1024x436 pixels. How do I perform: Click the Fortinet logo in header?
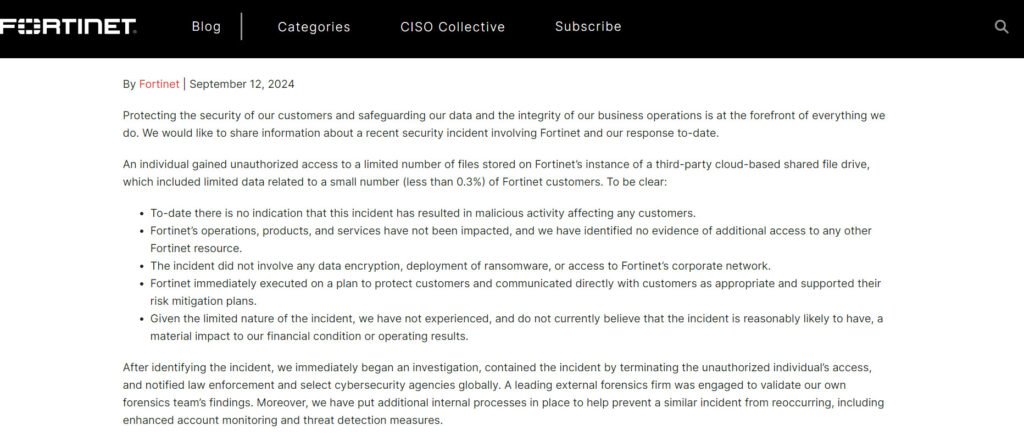click(68, 27)
